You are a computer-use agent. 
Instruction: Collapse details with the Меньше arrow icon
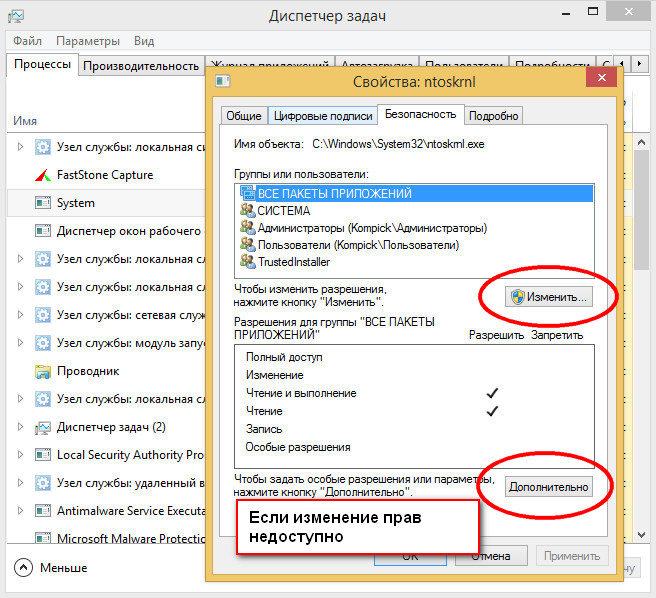[x=23, y=568]
